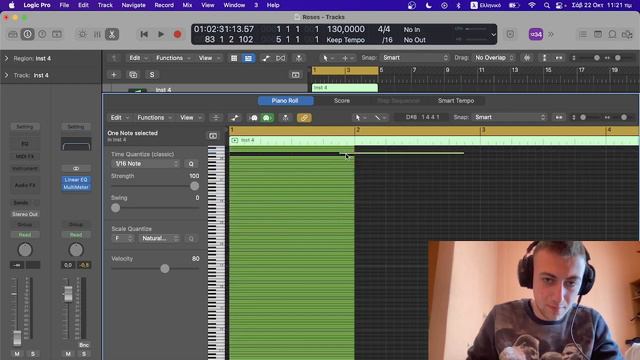Open Piano Roll pencil tool menu
The width and height of the screenshot is (640, 360).
tap(380, 118)
